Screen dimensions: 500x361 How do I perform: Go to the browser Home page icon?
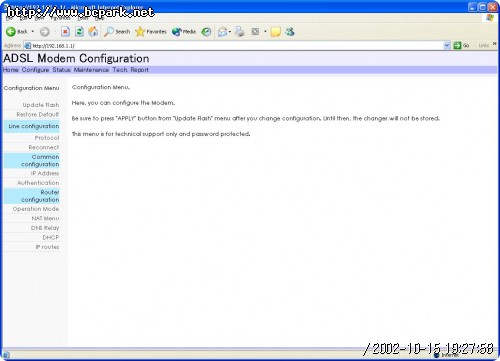pos(93,32)
